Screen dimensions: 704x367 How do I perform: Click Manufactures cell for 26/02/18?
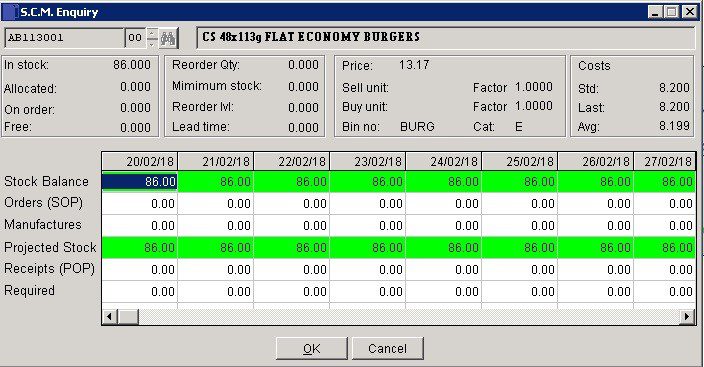[x=595, y=226]
